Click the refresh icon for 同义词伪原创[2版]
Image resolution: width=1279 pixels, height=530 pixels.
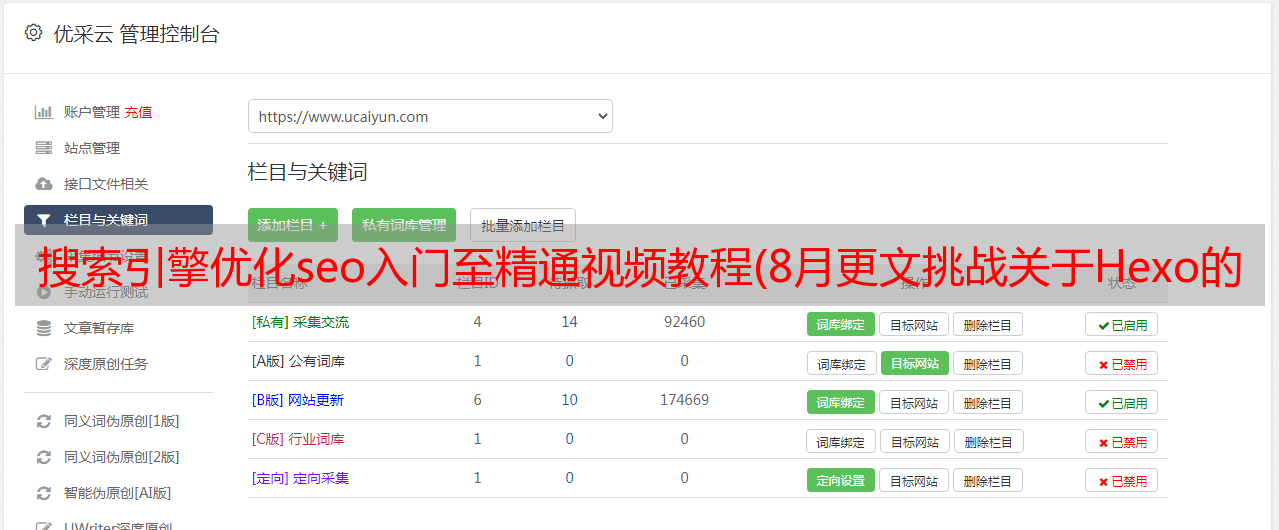pyautogui.click(x=43, y=457)
